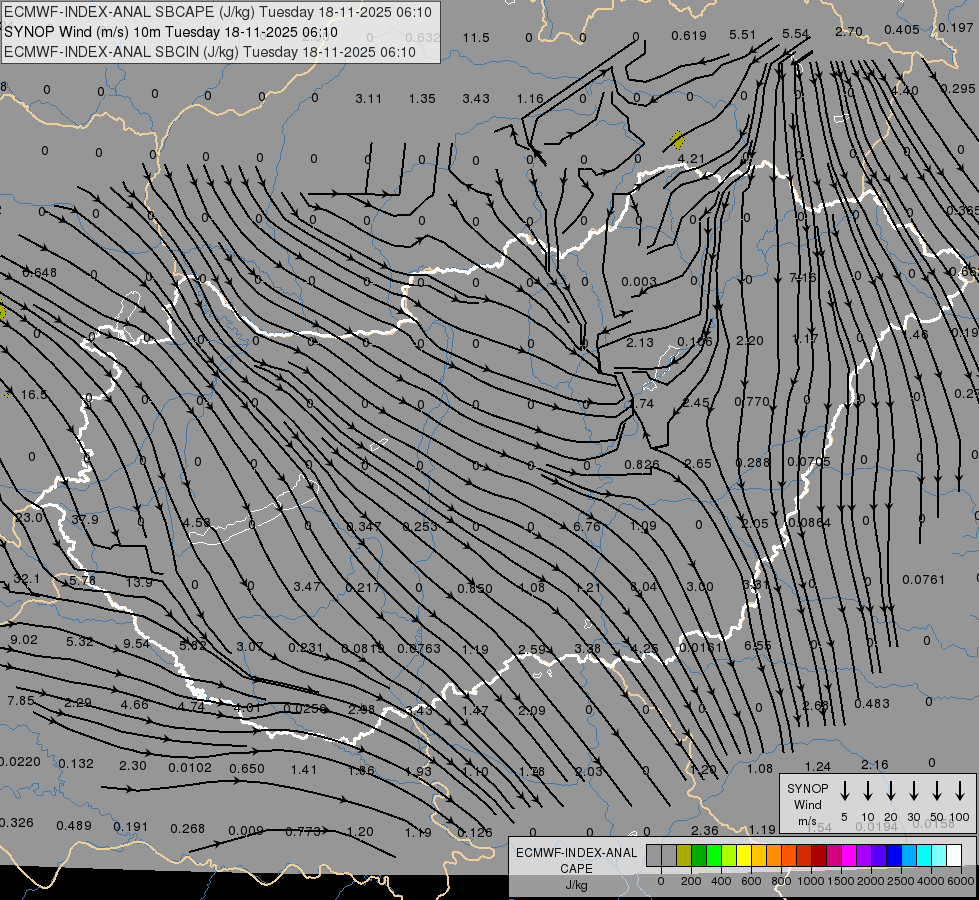Click the SYNOP Wind m/s legend label

click(x=807, y=804)
